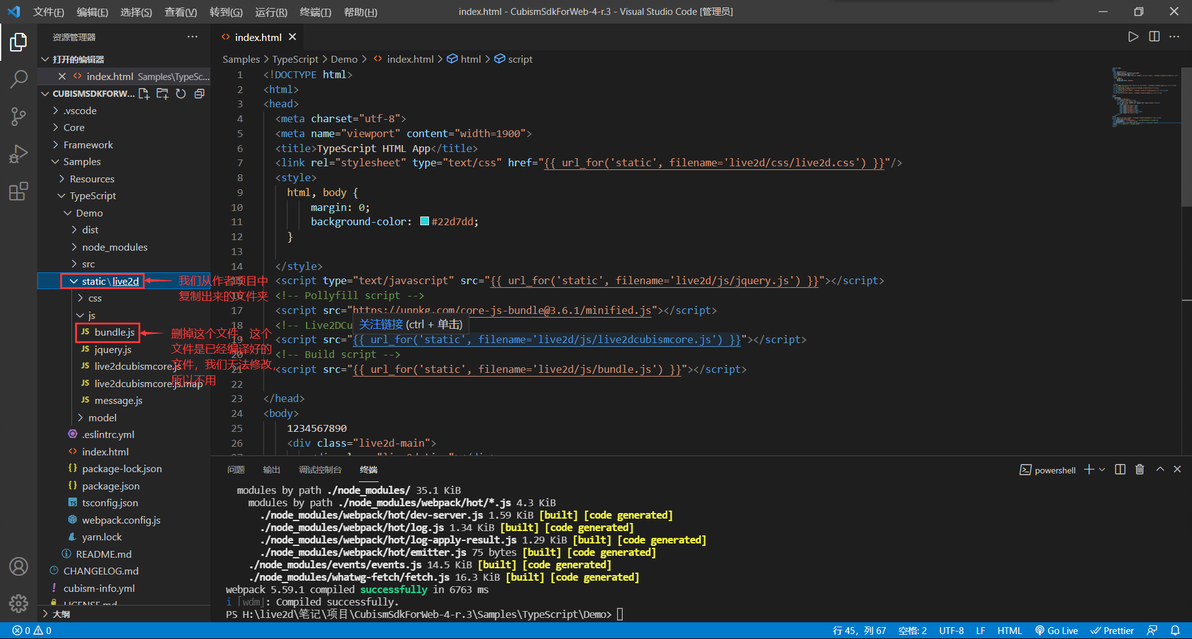This screenshot has height=639, width=1192.
Task: Expand the outline section at bottom
Action: (124, 614)
